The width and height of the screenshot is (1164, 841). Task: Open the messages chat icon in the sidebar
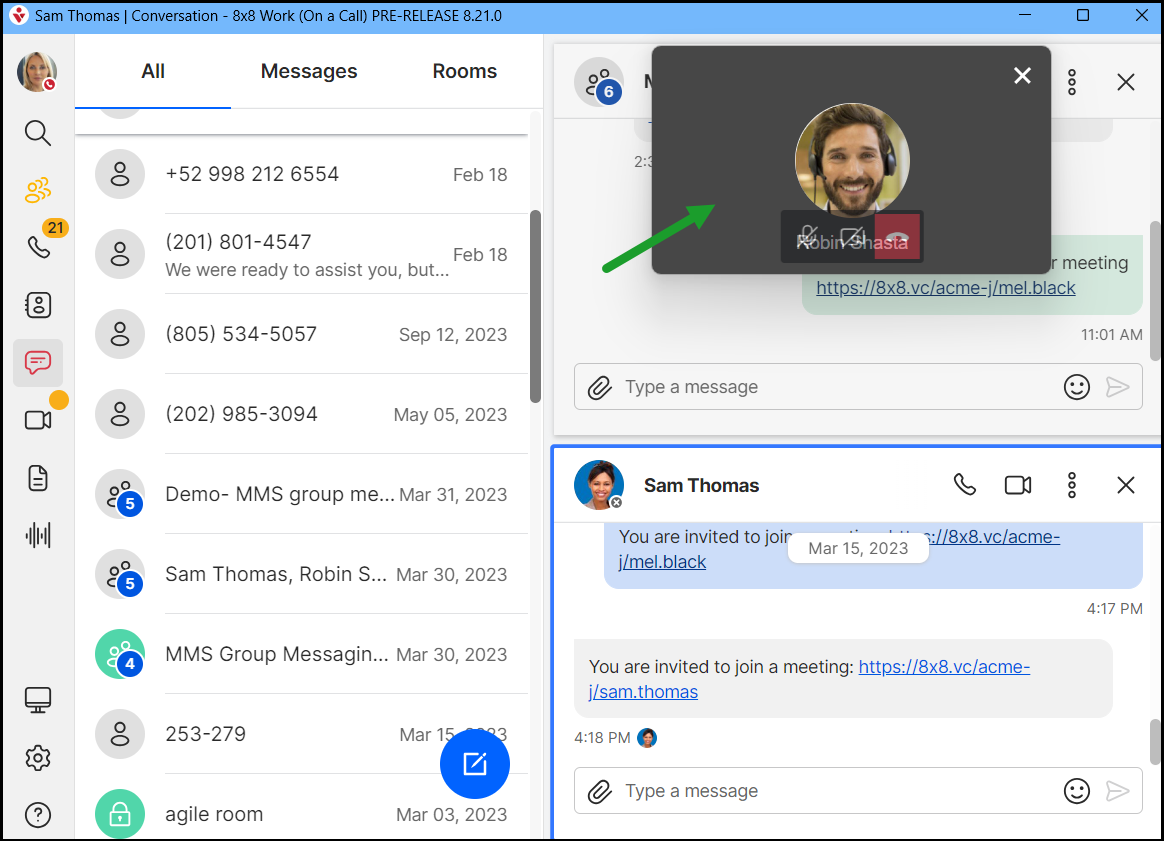(38, 362)
